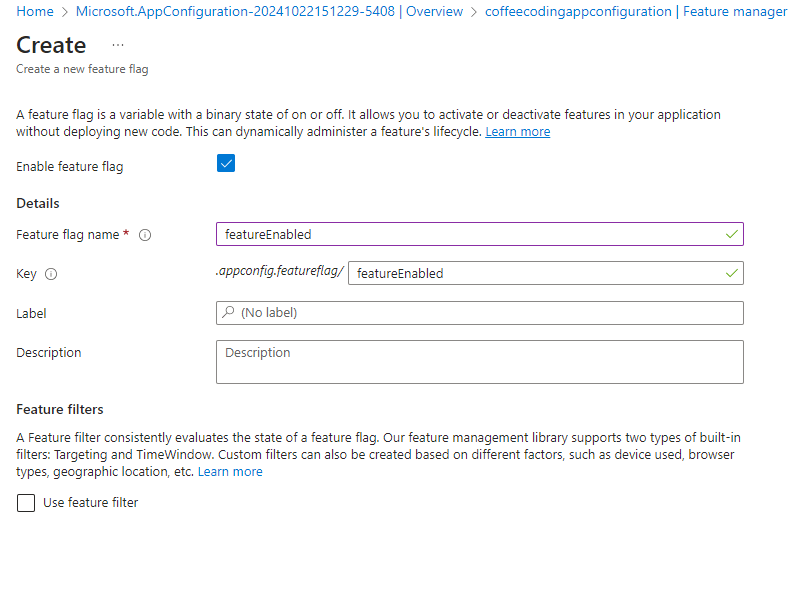Click the 'Use feature filter' label text

[90, 503]
